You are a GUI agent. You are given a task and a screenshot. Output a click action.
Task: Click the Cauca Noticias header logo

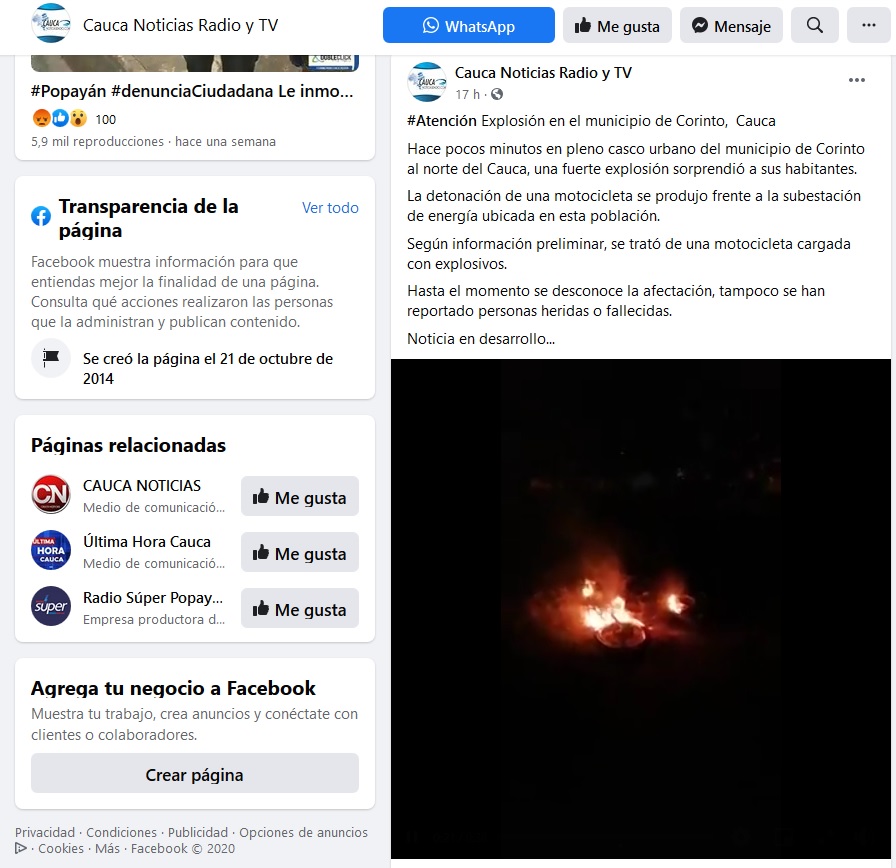[50, 23]
